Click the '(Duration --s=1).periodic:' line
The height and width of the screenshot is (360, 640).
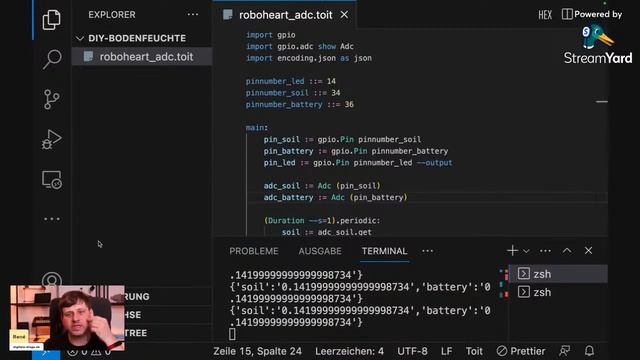[x=322, y=220]
